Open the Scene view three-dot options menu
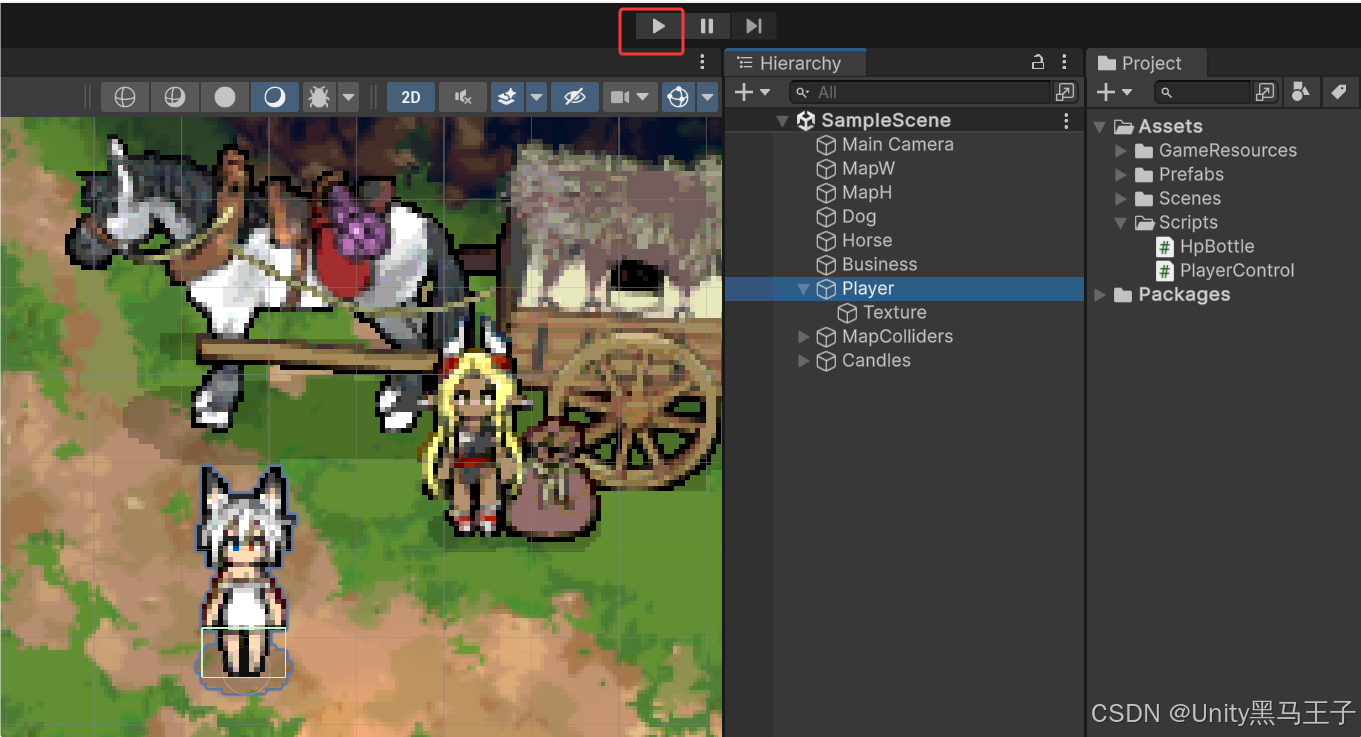The image size is (1361, 737). tap(702, 62)
